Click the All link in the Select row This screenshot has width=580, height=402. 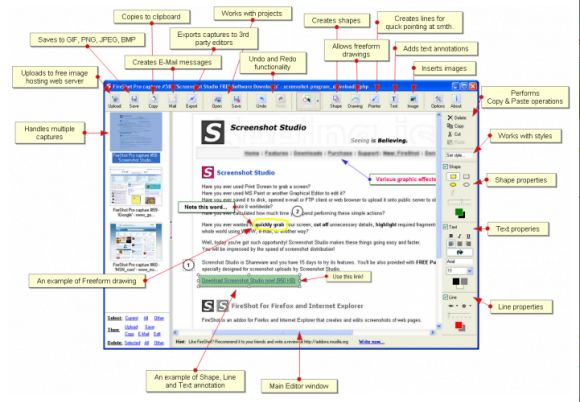tap(146, 318)
